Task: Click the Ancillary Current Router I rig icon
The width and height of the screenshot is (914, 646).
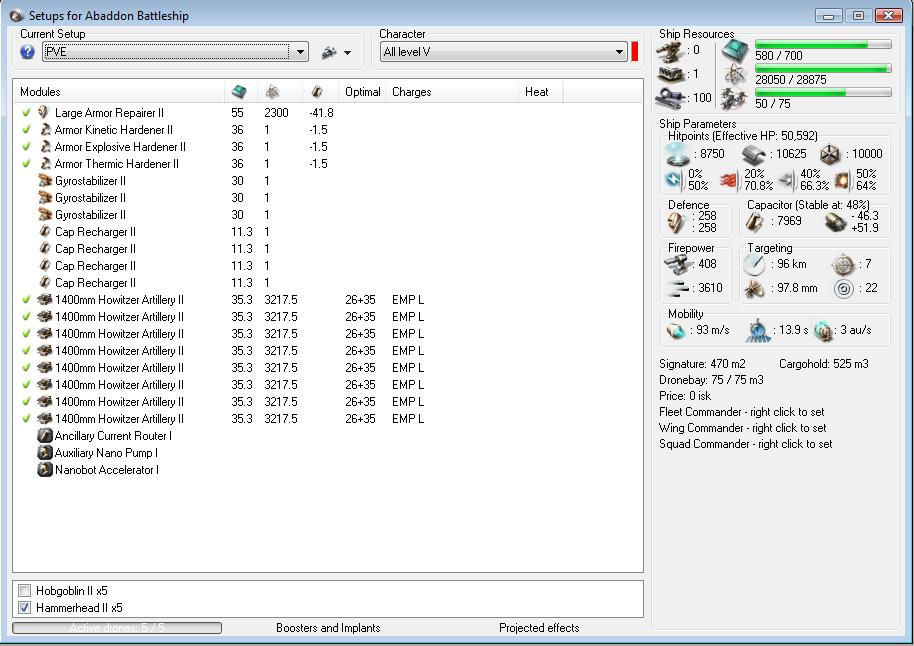Action: [x=45, y=436]
